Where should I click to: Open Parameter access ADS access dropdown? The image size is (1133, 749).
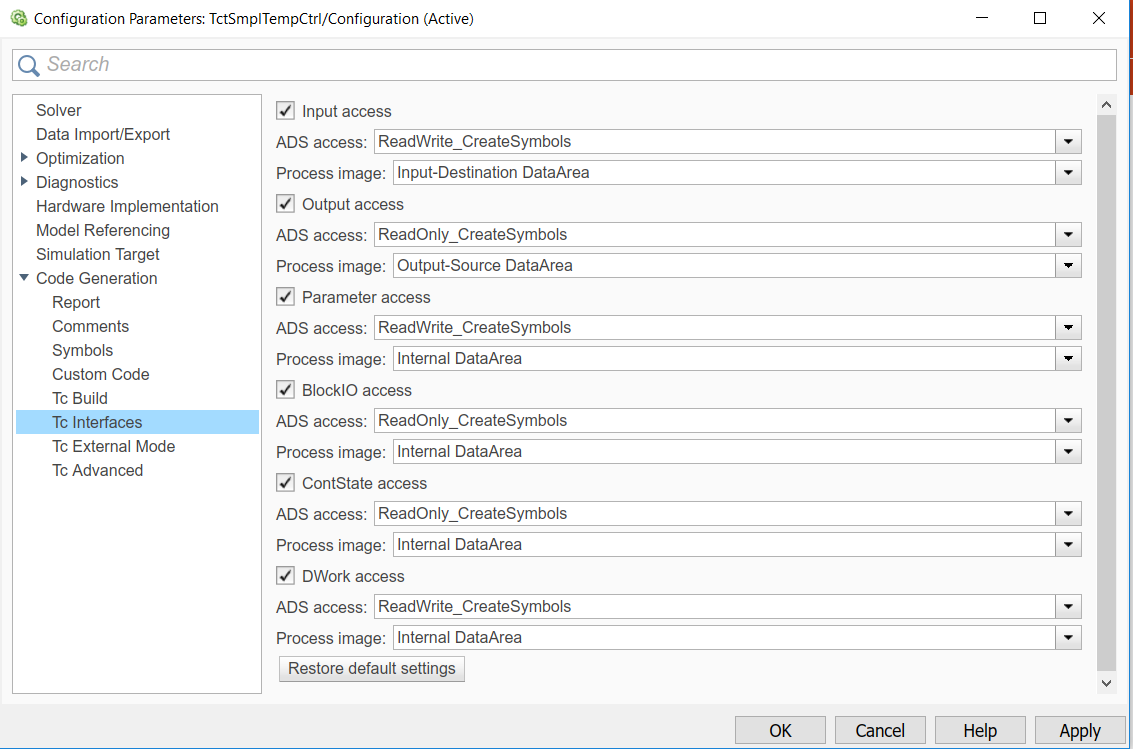point(1068,328)
